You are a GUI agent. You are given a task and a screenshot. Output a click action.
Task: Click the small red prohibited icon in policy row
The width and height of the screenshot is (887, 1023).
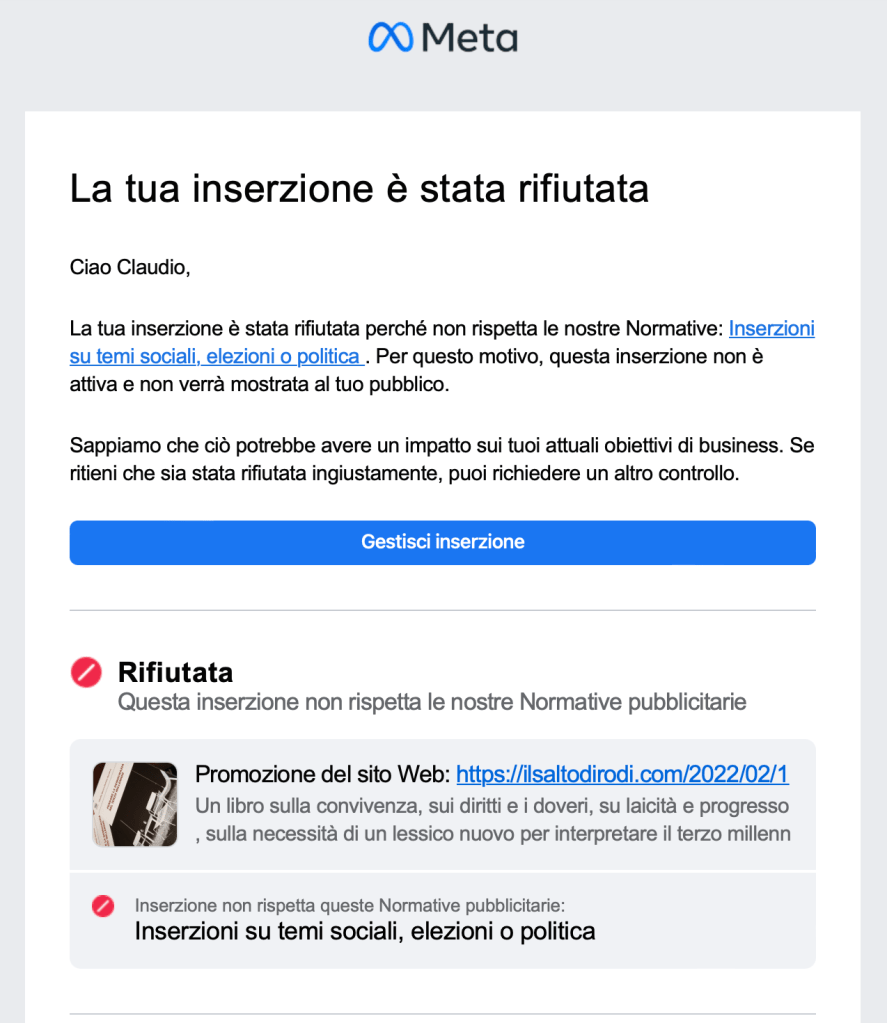pyautogui.click(x=103, y=906)
